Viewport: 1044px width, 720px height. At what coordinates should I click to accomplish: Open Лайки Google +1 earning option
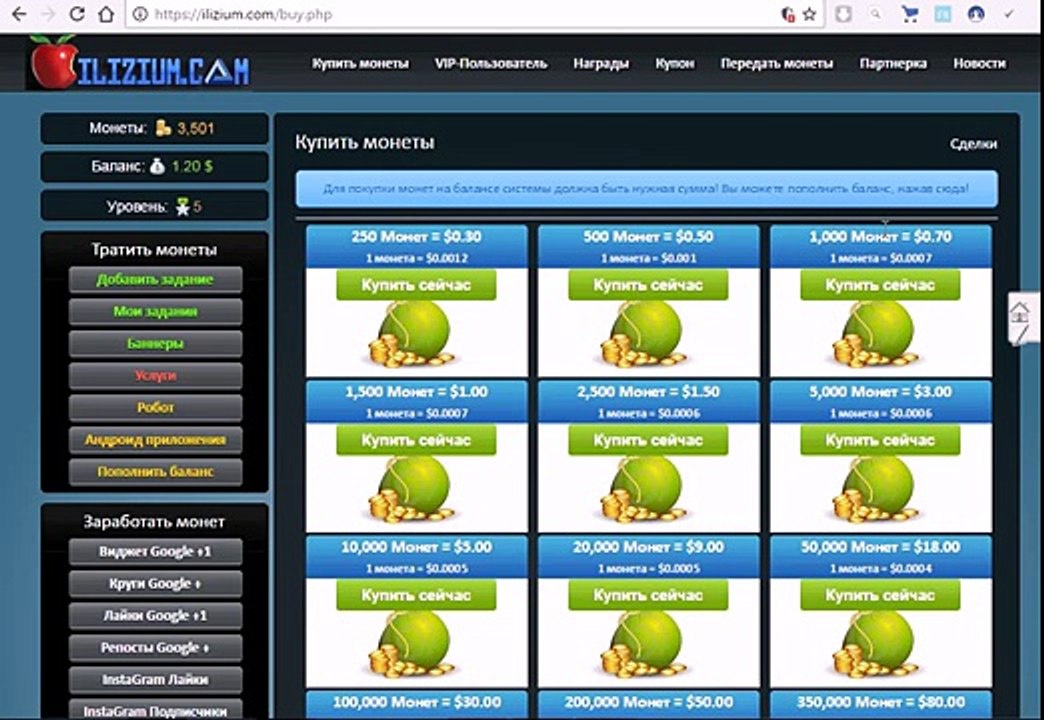click(155, 615)
